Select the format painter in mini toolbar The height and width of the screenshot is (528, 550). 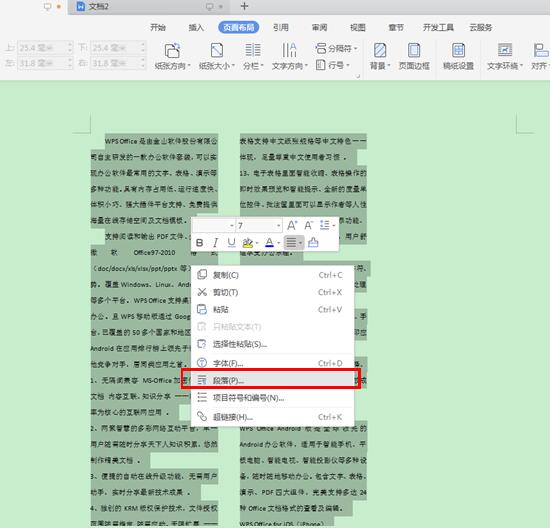[313, 242]
